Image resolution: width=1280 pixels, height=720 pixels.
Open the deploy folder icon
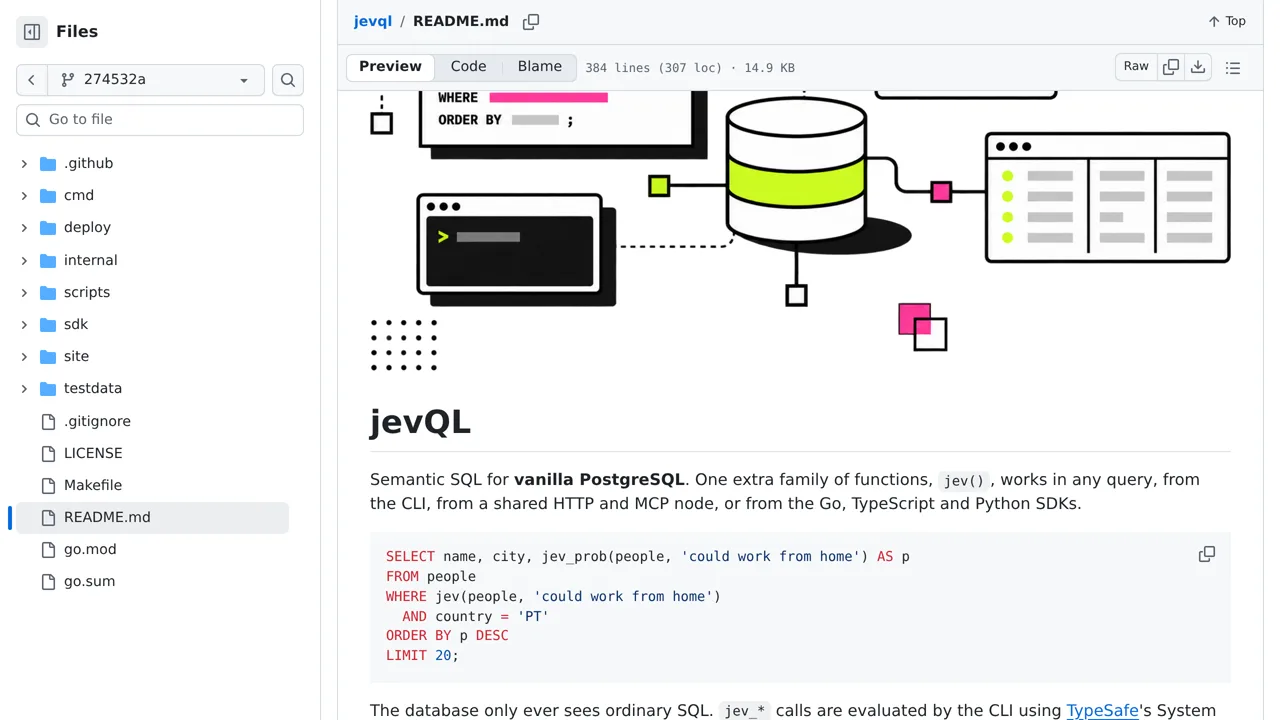click(48, 228)
